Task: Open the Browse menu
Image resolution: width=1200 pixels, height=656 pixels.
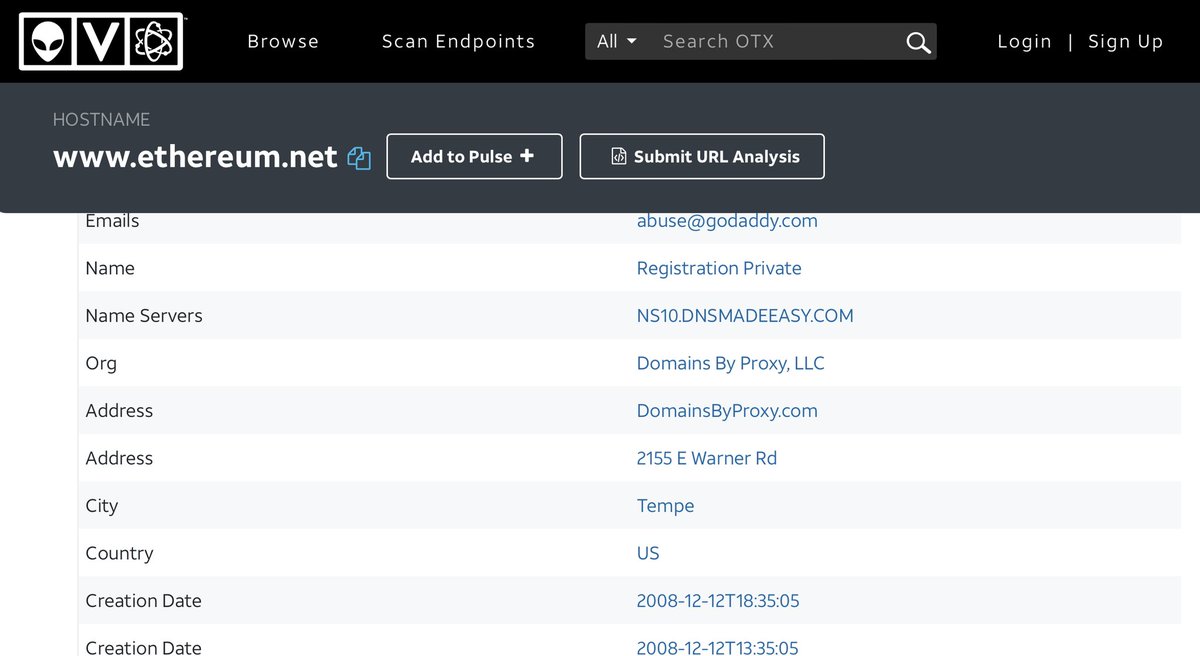Action: pyautogui.click(x=283, y=42)
